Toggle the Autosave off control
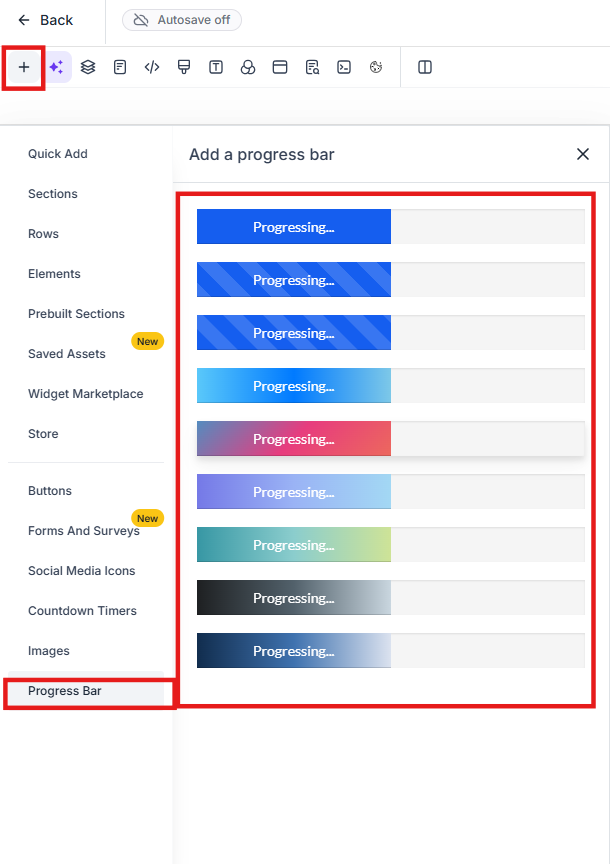The height and width of the screenshot is (864, 610). tap(182, 20)
